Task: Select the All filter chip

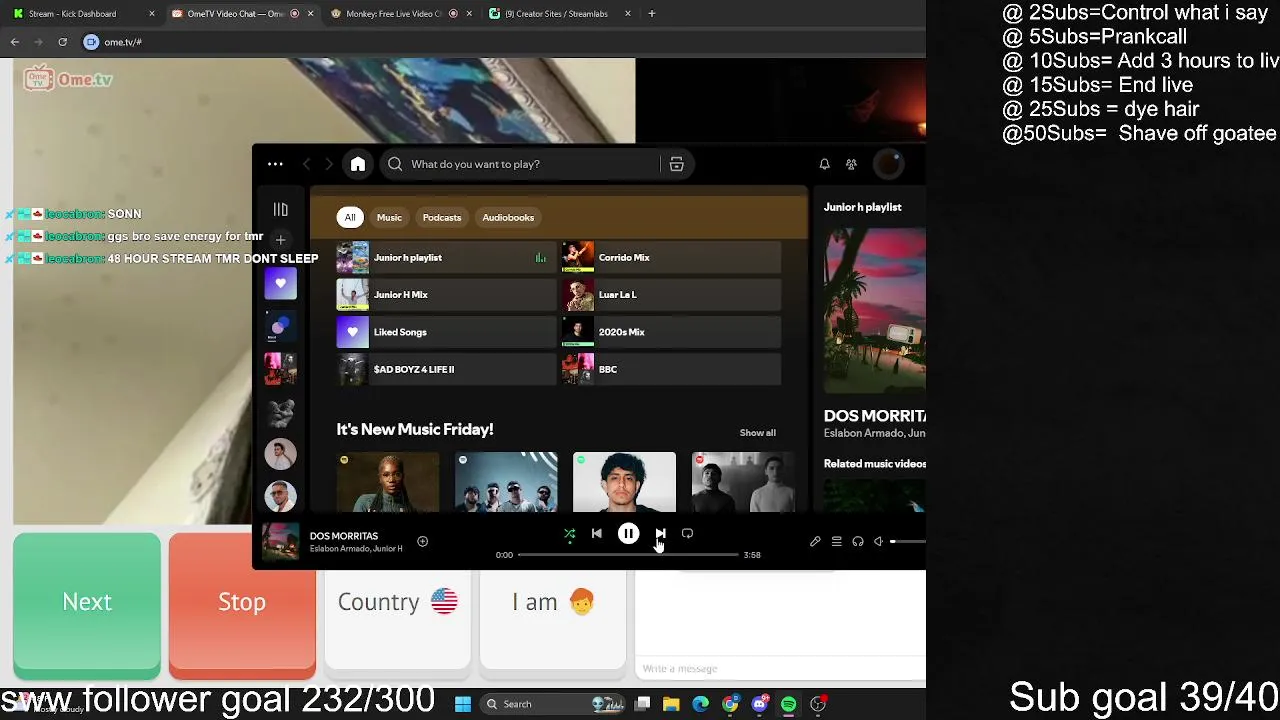Action: point(350,217)
